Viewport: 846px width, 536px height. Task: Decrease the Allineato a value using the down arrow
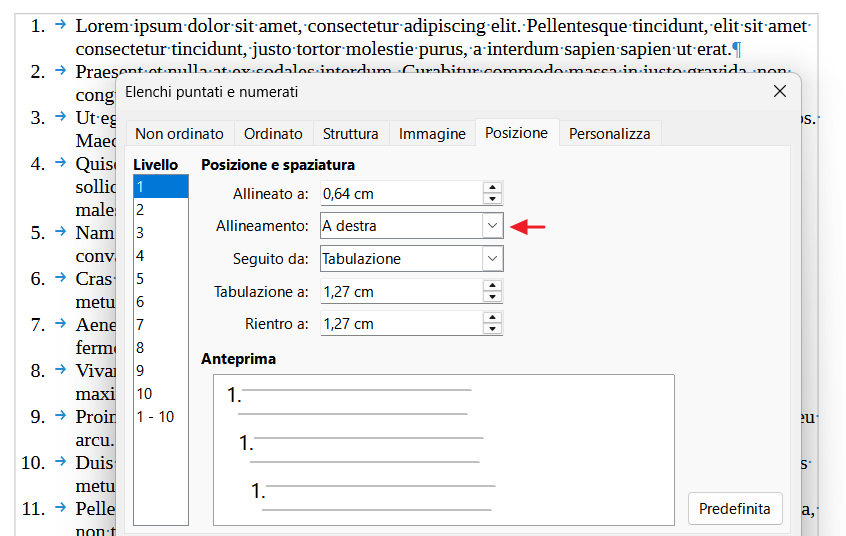coord(492,199)
